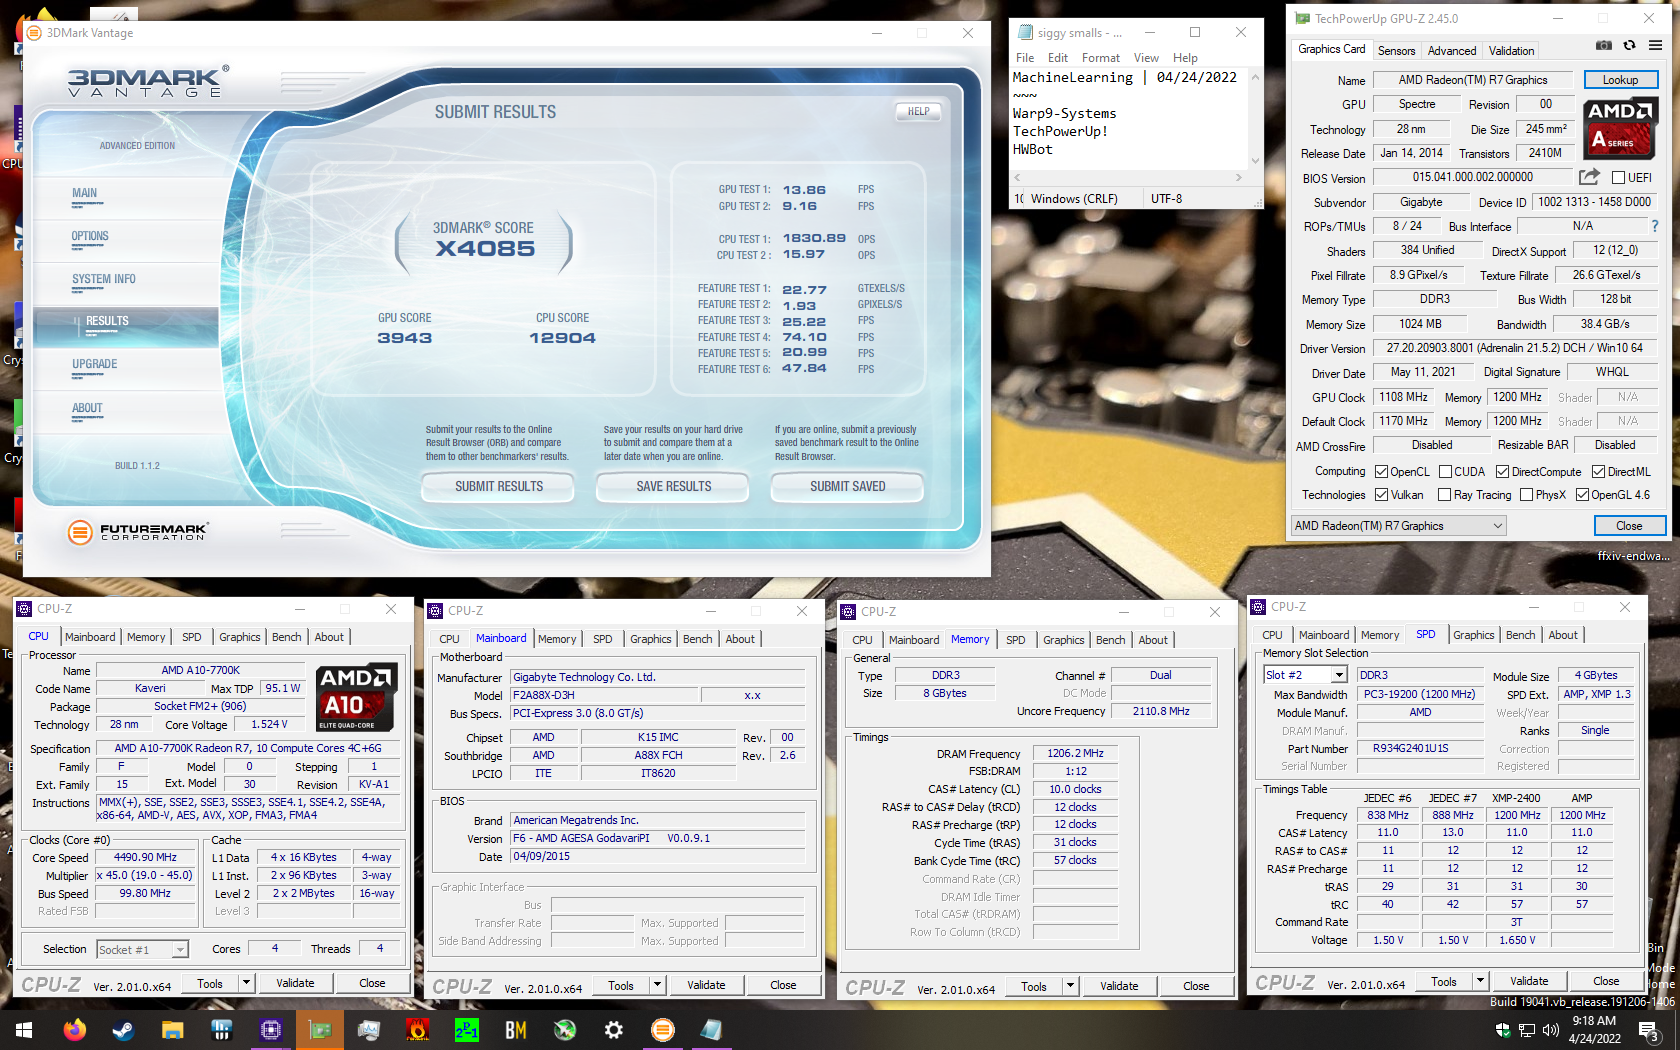The image size is (1680, 1050).
Task: Toggle the UEFI checkbox in GPU-Z
Action: tap(1618, 178)
